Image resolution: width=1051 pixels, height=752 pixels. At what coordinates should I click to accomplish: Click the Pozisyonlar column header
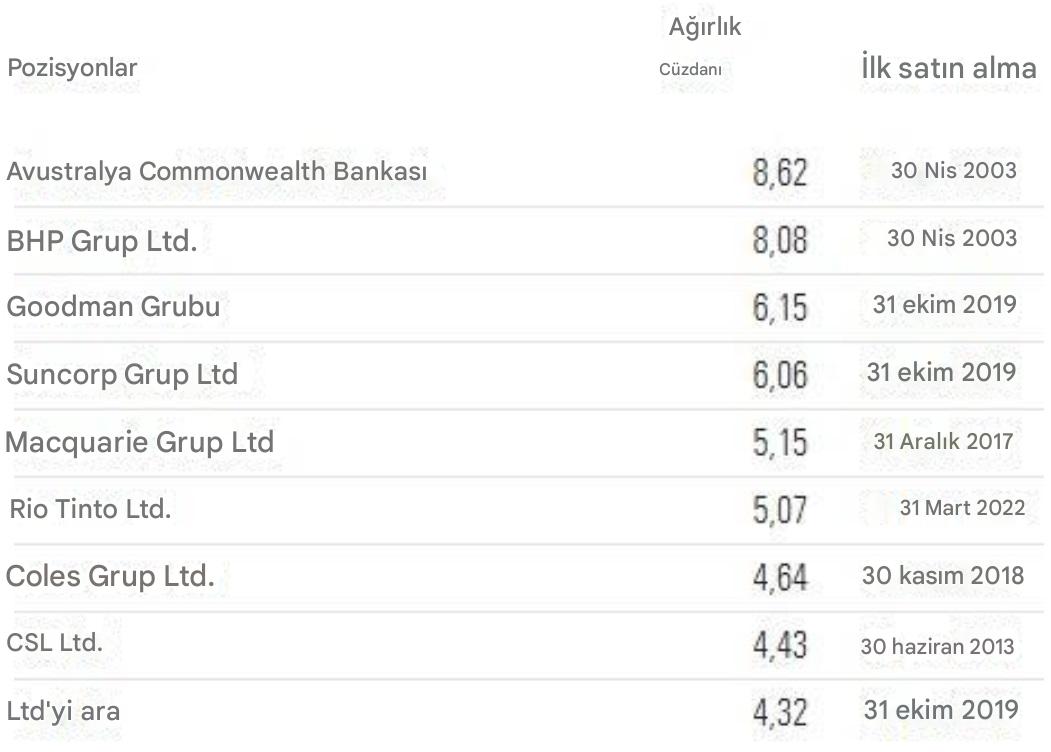pos(72,68)
